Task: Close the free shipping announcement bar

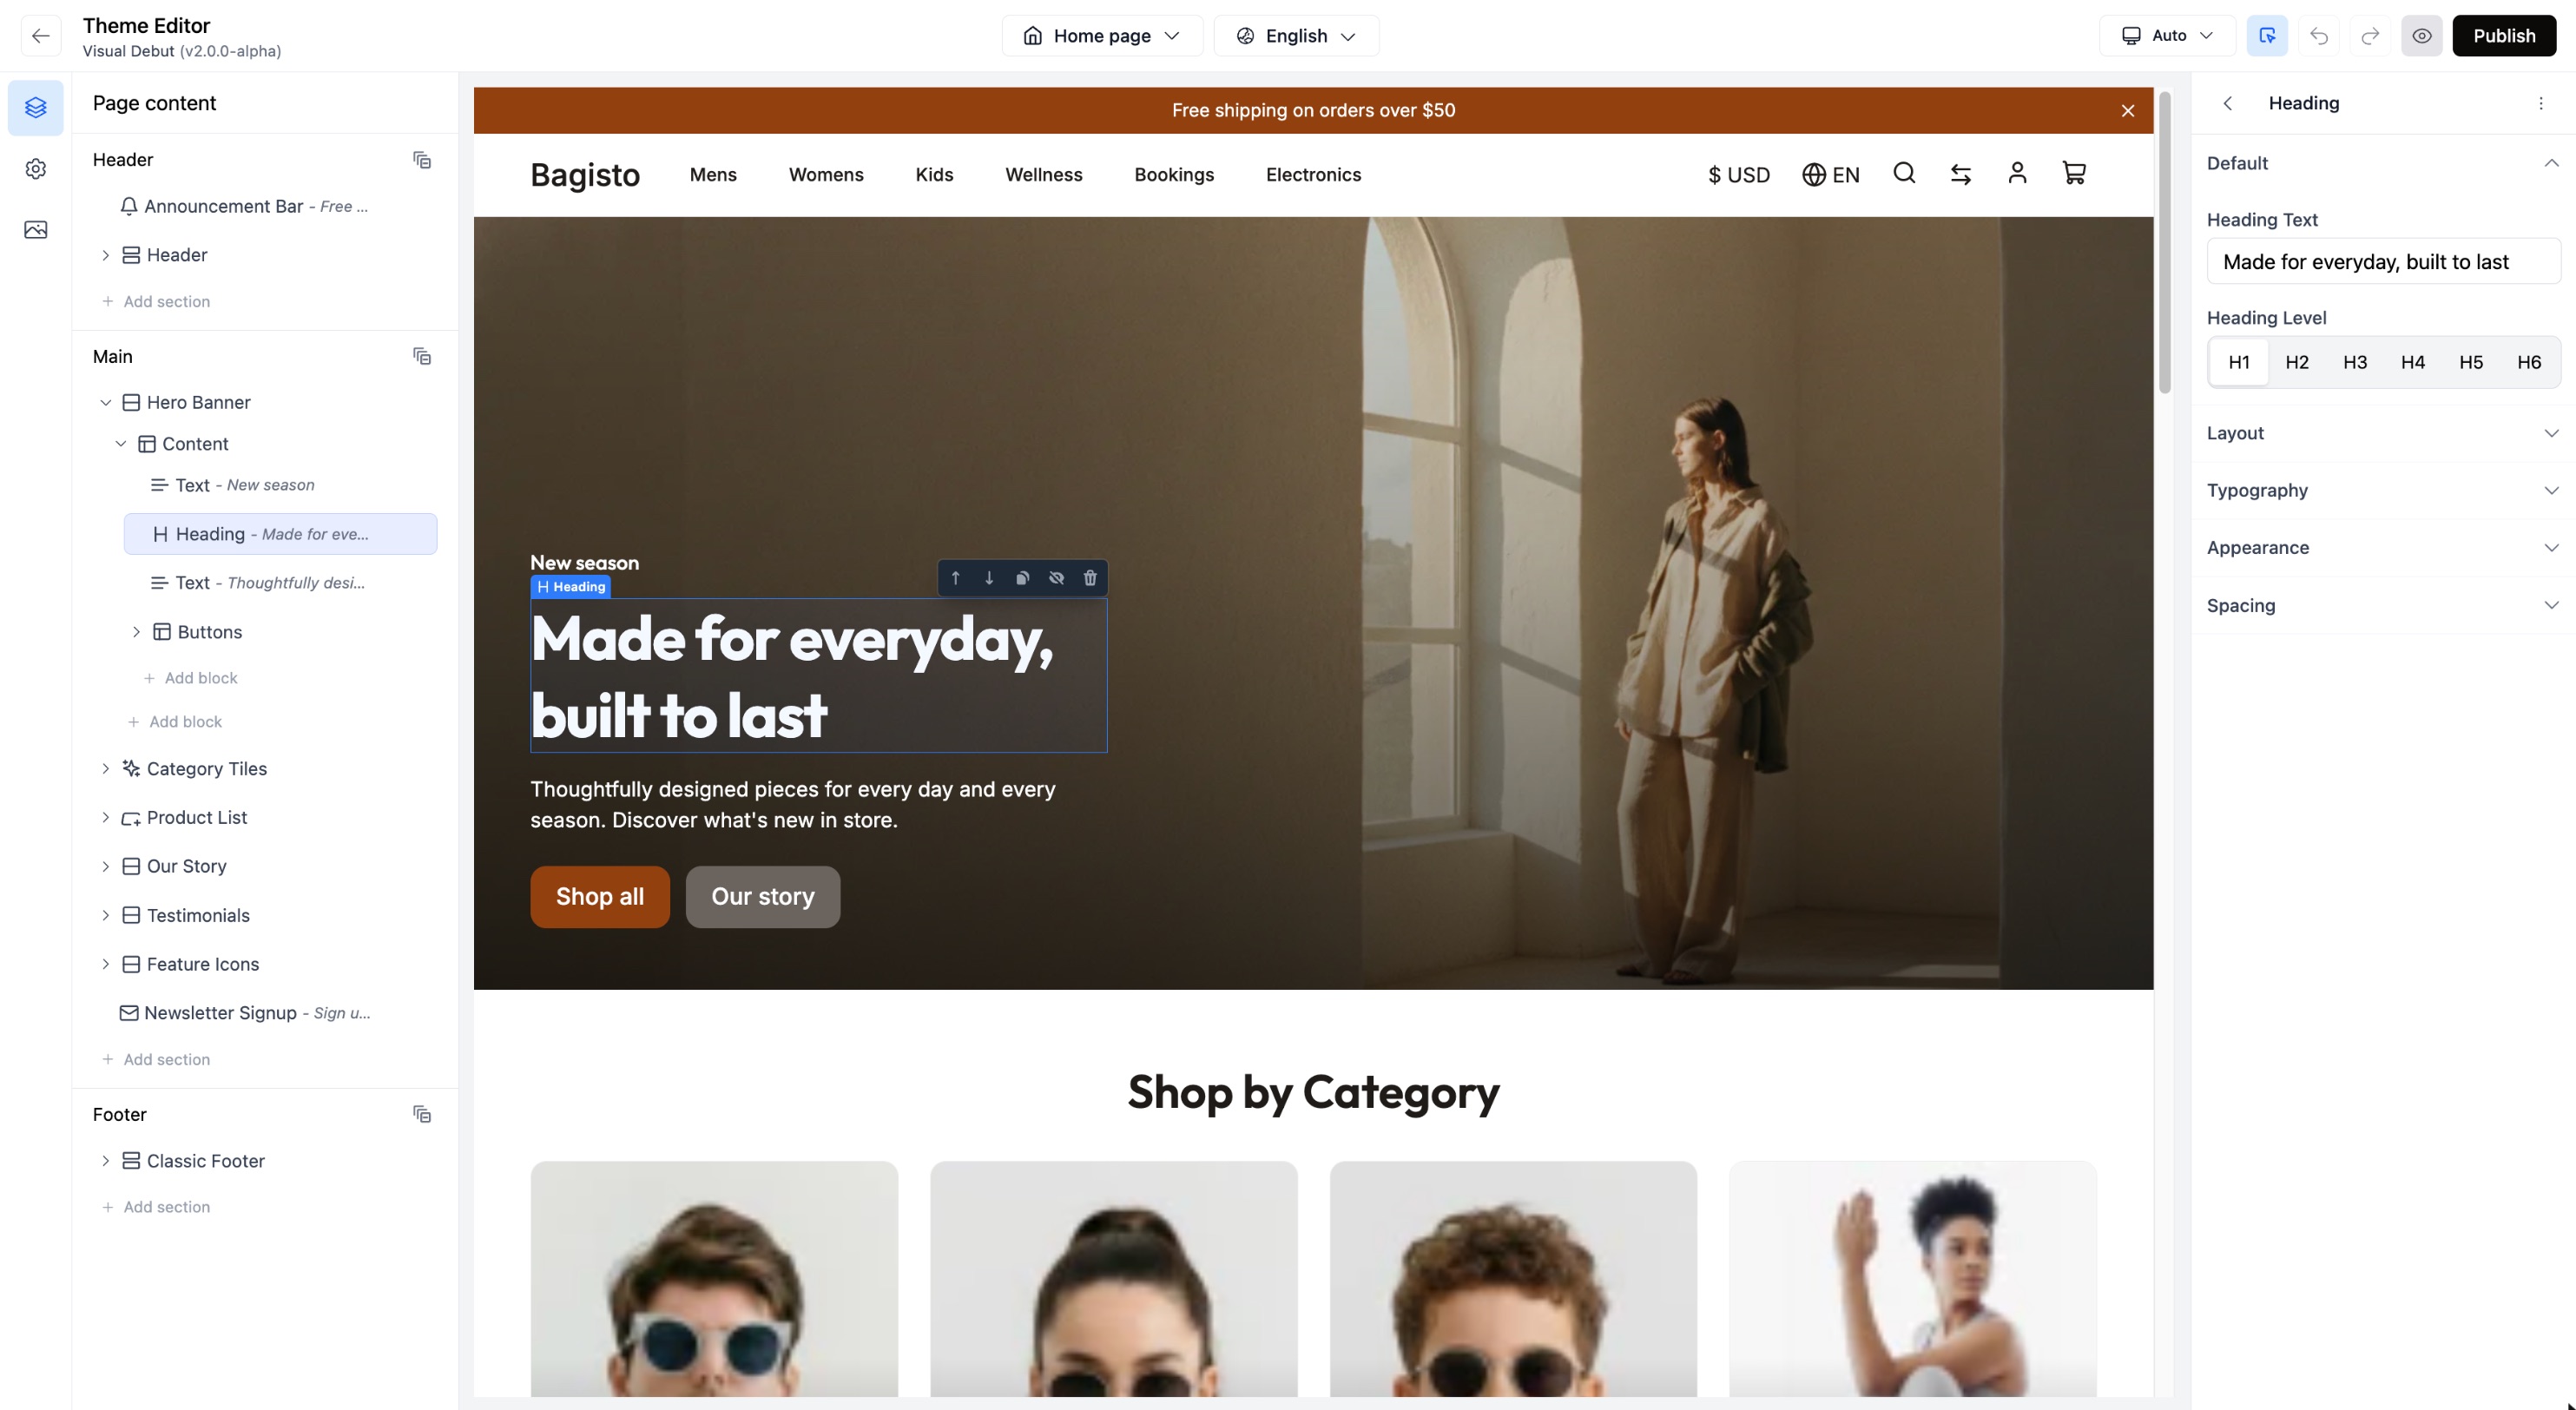Action: (2128, 111)
